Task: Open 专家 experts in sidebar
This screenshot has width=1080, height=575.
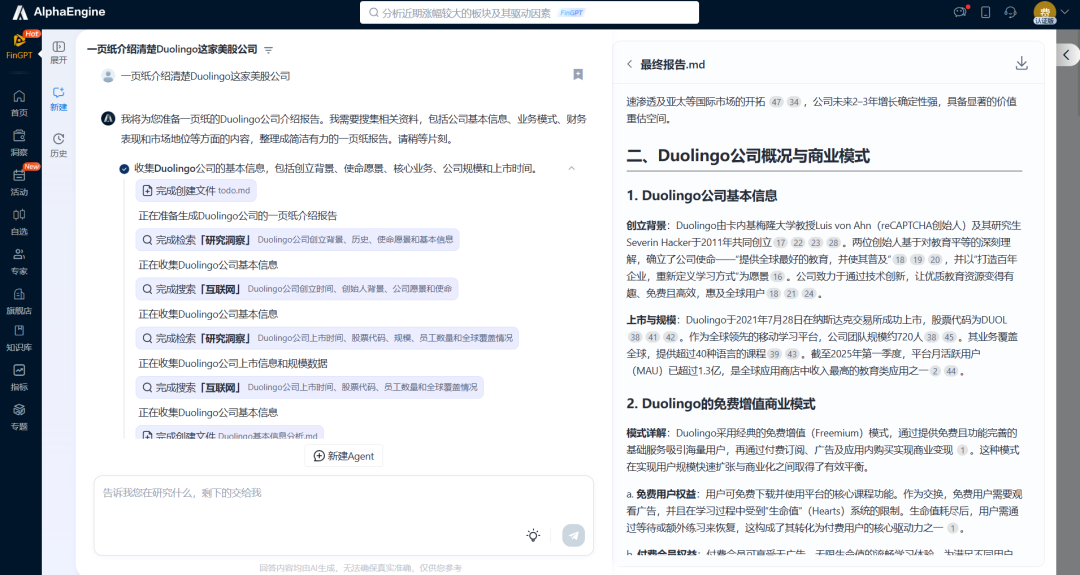Action: [19, 261]
